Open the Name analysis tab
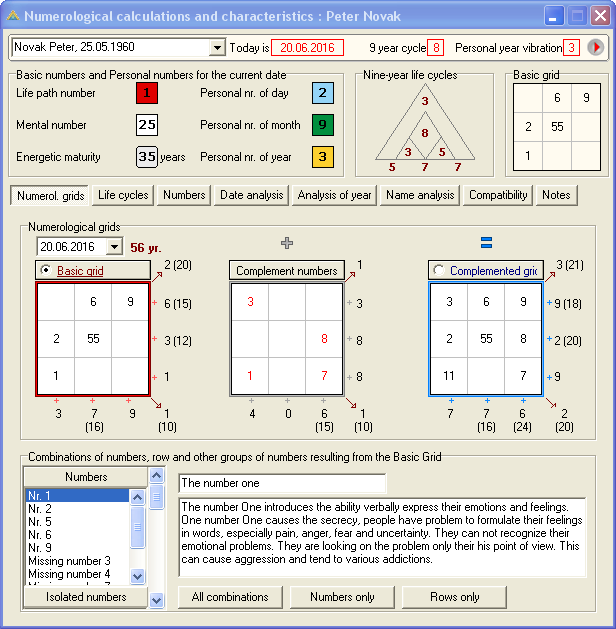Screen dimensions: 616x629 (x=419, y=195)
